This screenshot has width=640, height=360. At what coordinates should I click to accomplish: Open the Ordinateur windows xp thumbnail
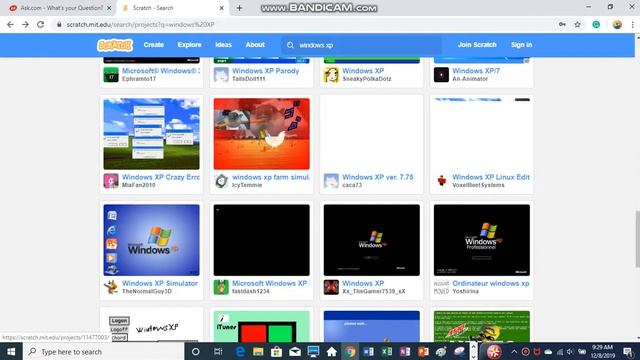pyautogui.click(x=482, y=240)
